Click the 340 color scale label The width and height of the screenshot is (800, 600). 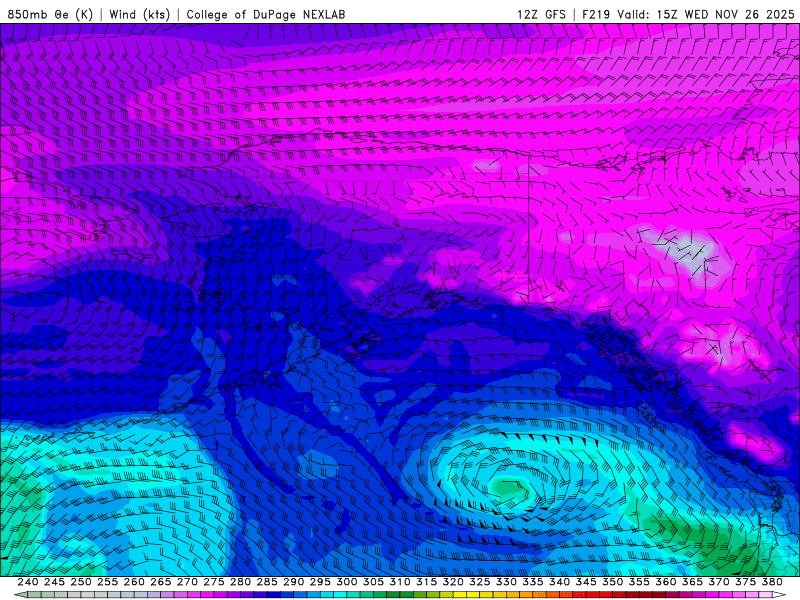pos(559,582)
